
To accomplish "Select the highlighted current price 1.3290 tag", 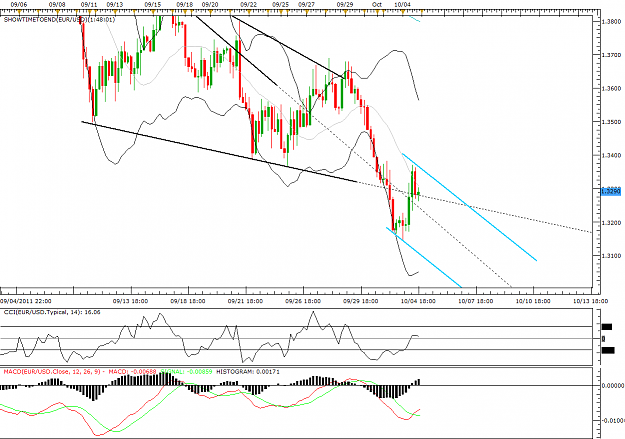I will click(x=611, y=192).
